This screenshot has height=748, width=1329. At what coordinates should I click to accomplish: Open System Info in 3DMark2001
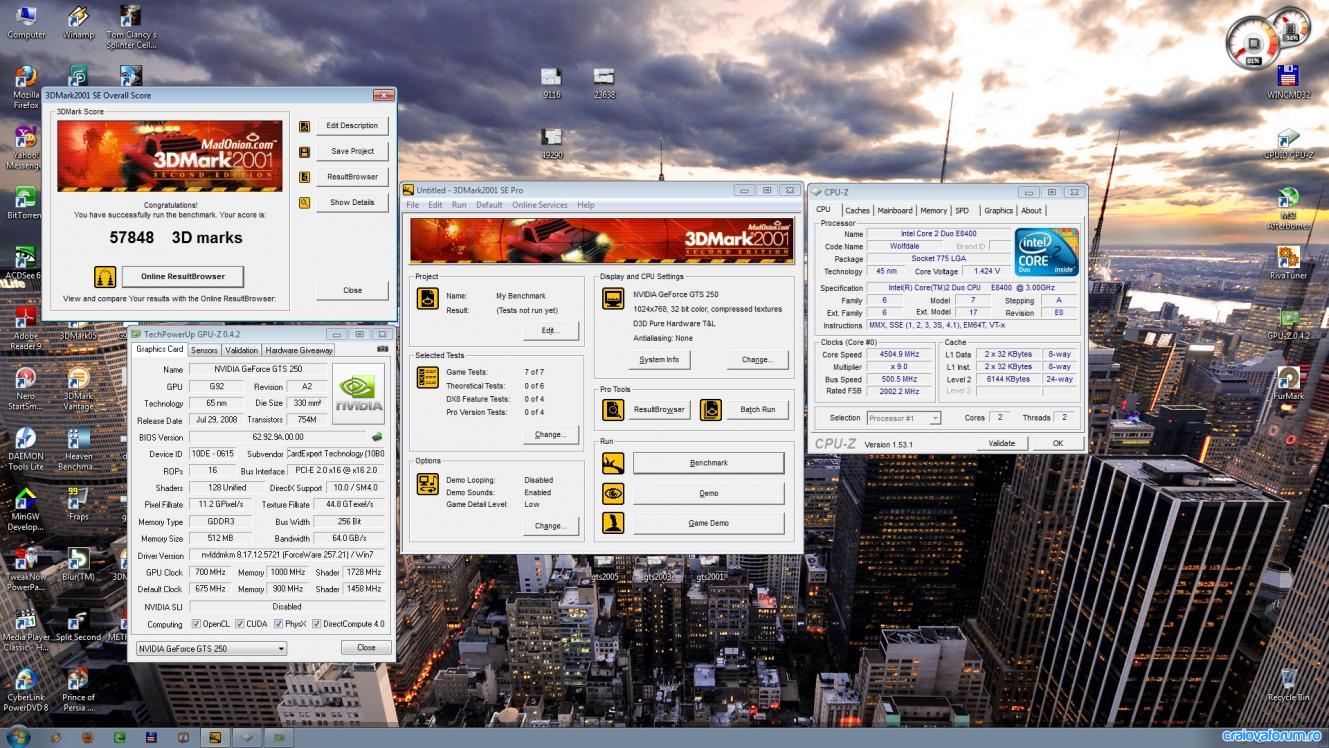(x=659, y=360)
